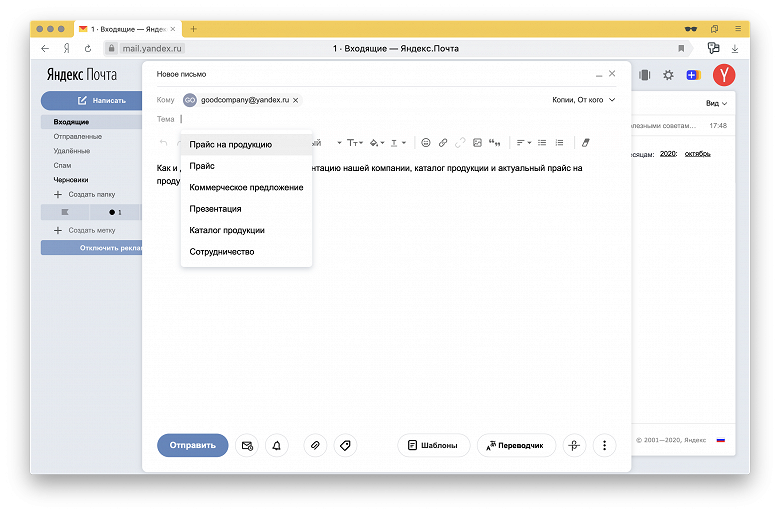Remove recipient goodcompany@yandex.ru
Screen dimensions: 780x514
[x=295, y=100]
